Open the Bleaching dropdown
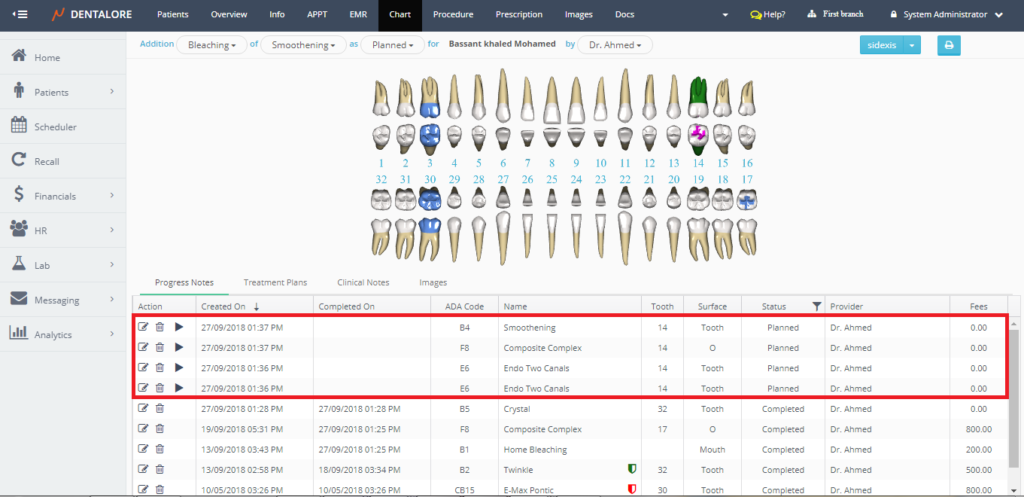The height and width of the screenshot is (497, 1024). pyautogui.click(x=211, y=45)
